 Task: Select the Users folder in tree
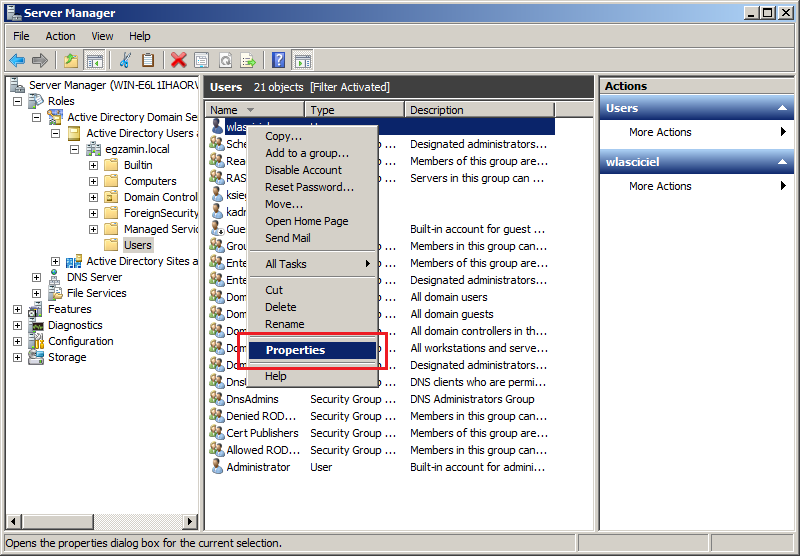[x=138, y=245]
